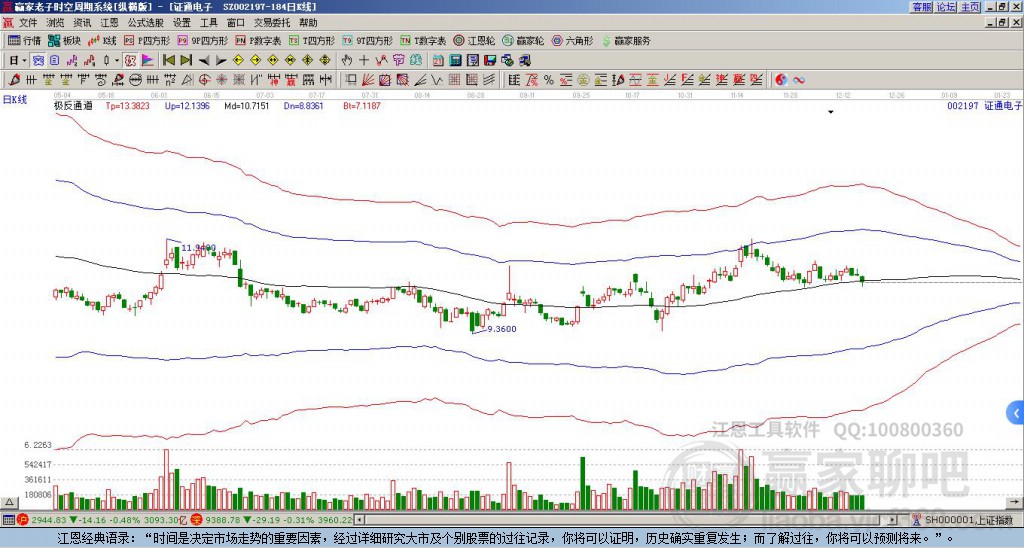This screenshot has height=548, width=1024.
Task: Click the save floppy disk icon
Action: pos(490,61)
